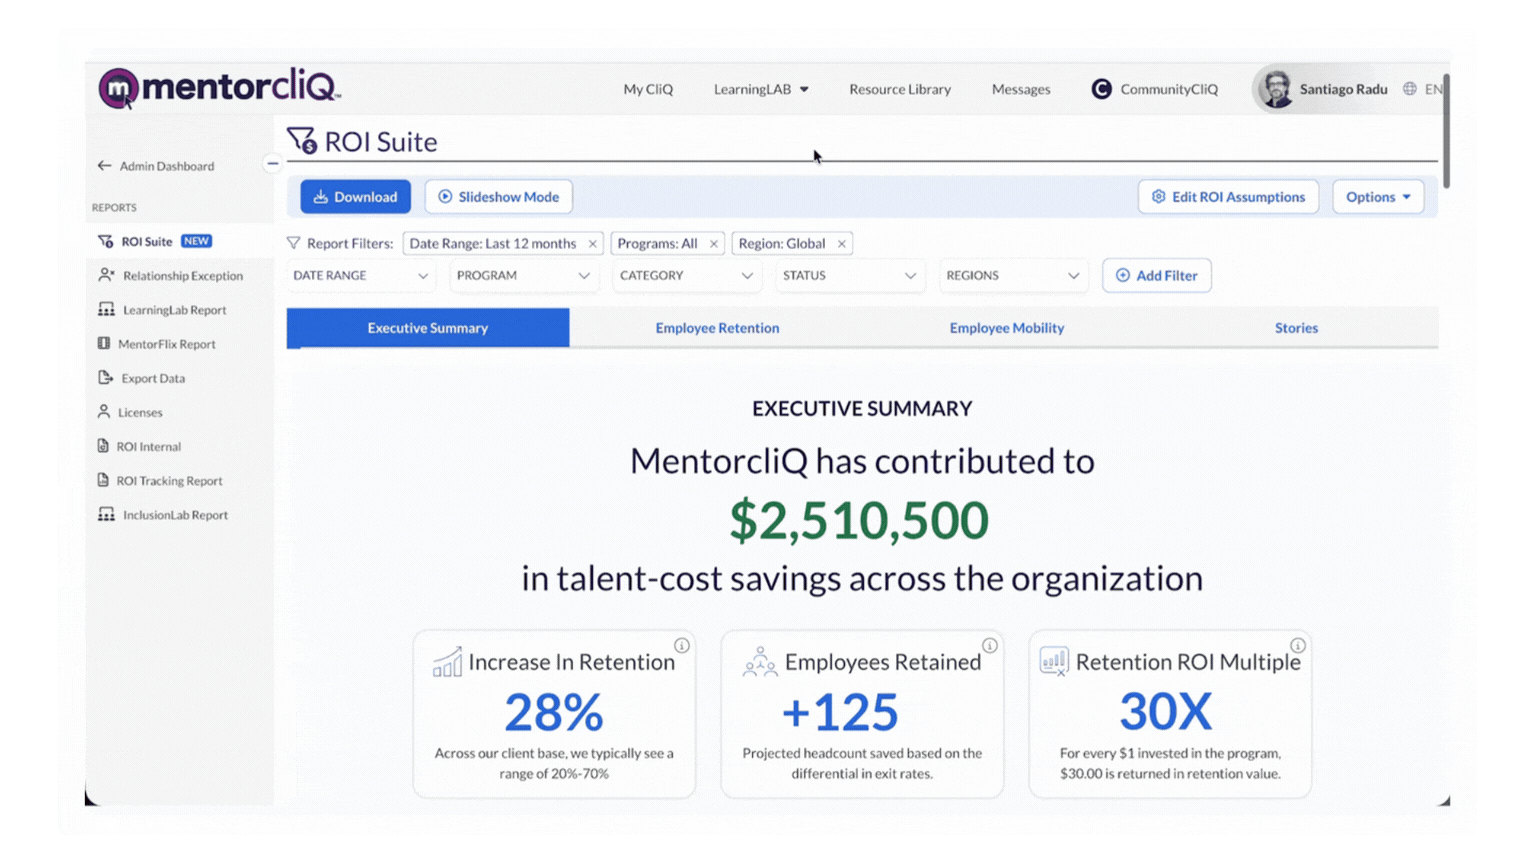
Task: Open InclusionLab Report link
Action: [176, 515]
